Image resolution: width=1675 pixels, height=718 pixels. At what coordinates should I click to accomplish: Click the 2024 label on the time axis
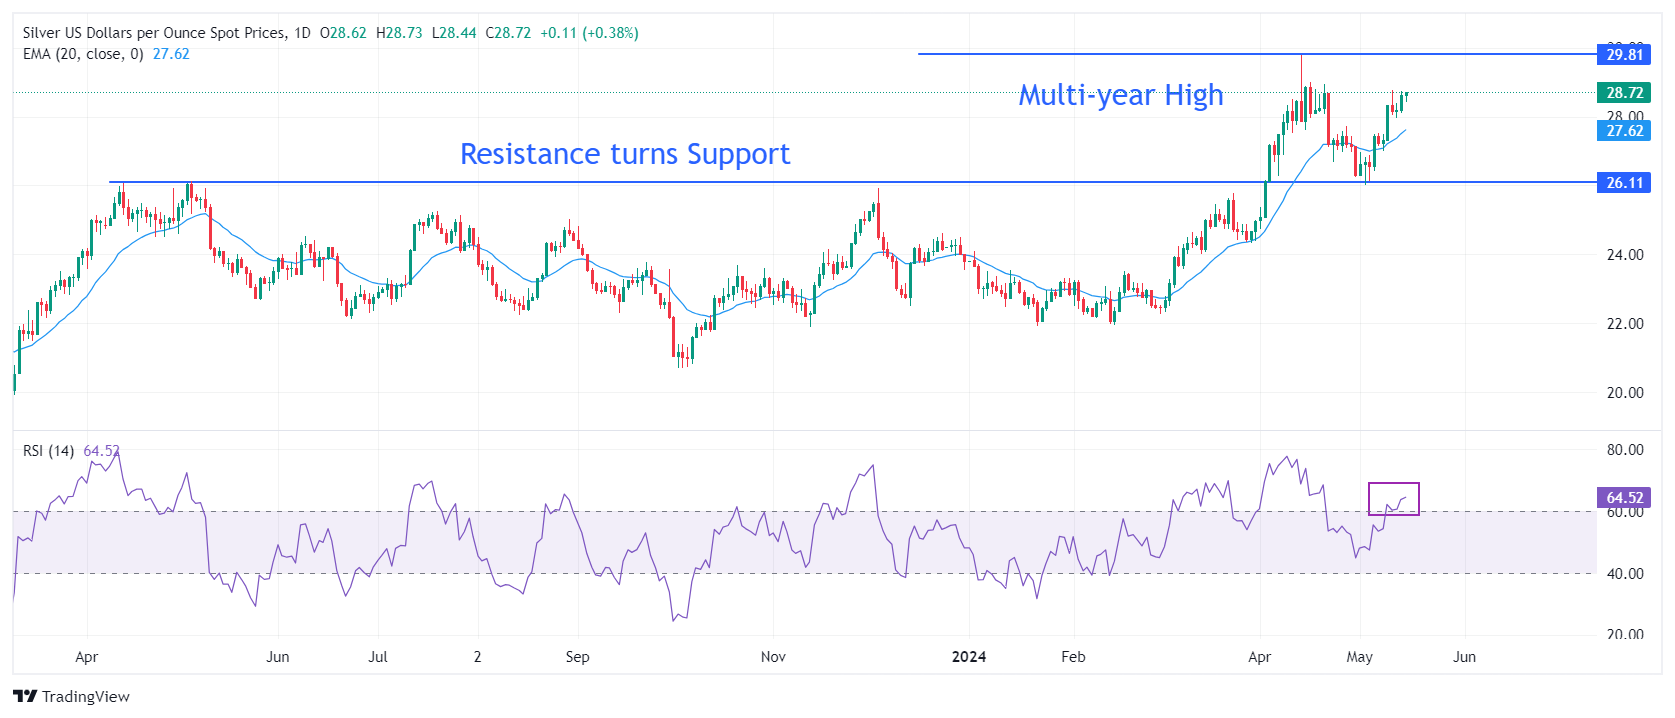[968, 657]
